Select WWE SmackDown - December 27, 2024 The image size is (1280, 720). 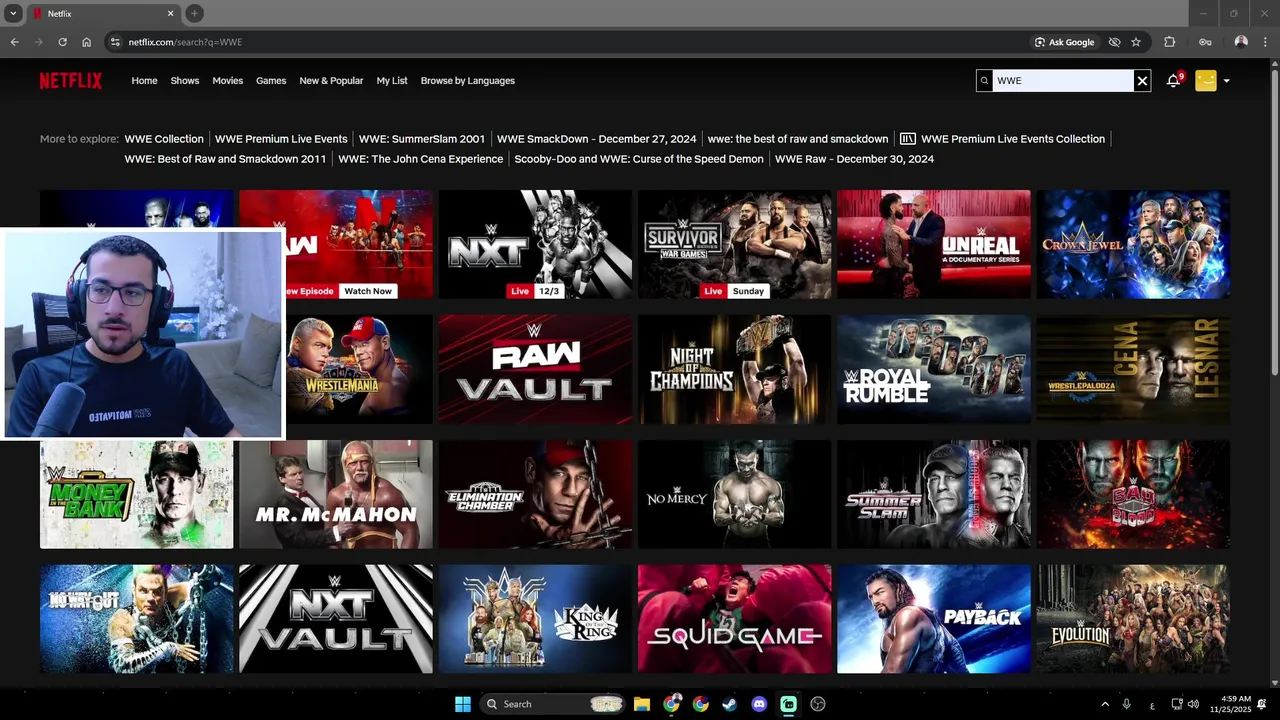point(596,139)
